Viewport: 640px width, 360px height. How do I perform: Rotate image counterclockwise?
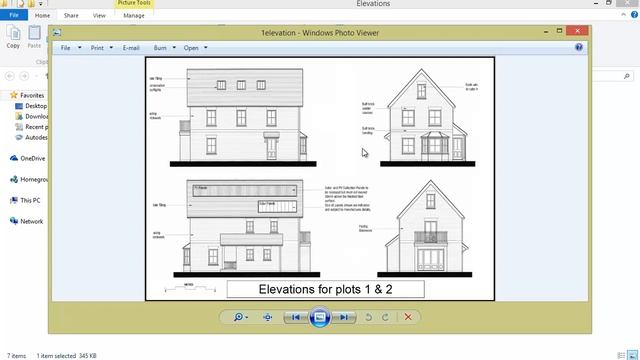(368, 317)
